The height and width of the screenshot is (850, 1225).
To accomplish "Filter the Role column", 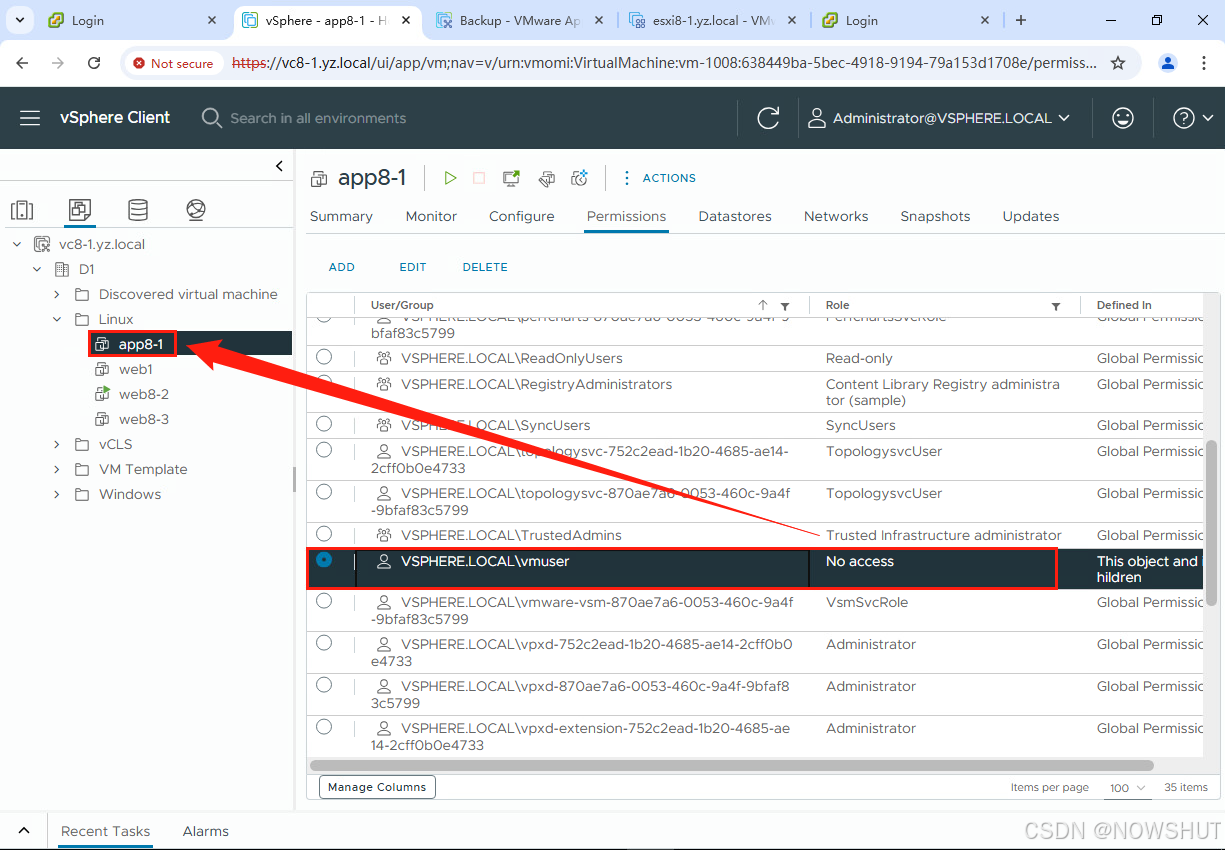I will point(1056,306).
